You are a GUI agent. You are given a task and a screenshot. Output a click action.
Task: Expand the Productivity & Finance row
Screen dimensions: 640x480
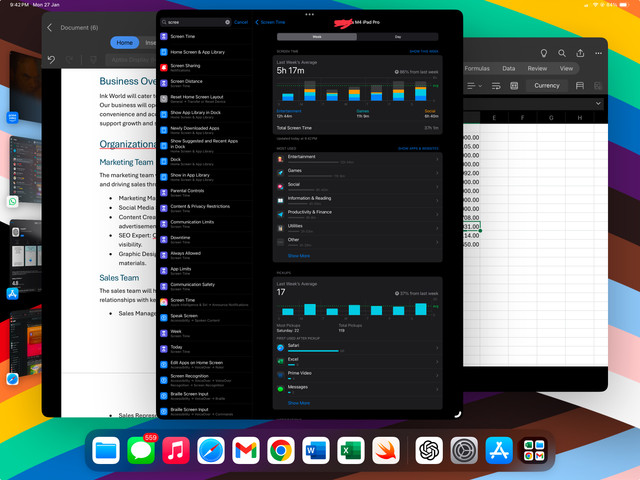[358, 214]
